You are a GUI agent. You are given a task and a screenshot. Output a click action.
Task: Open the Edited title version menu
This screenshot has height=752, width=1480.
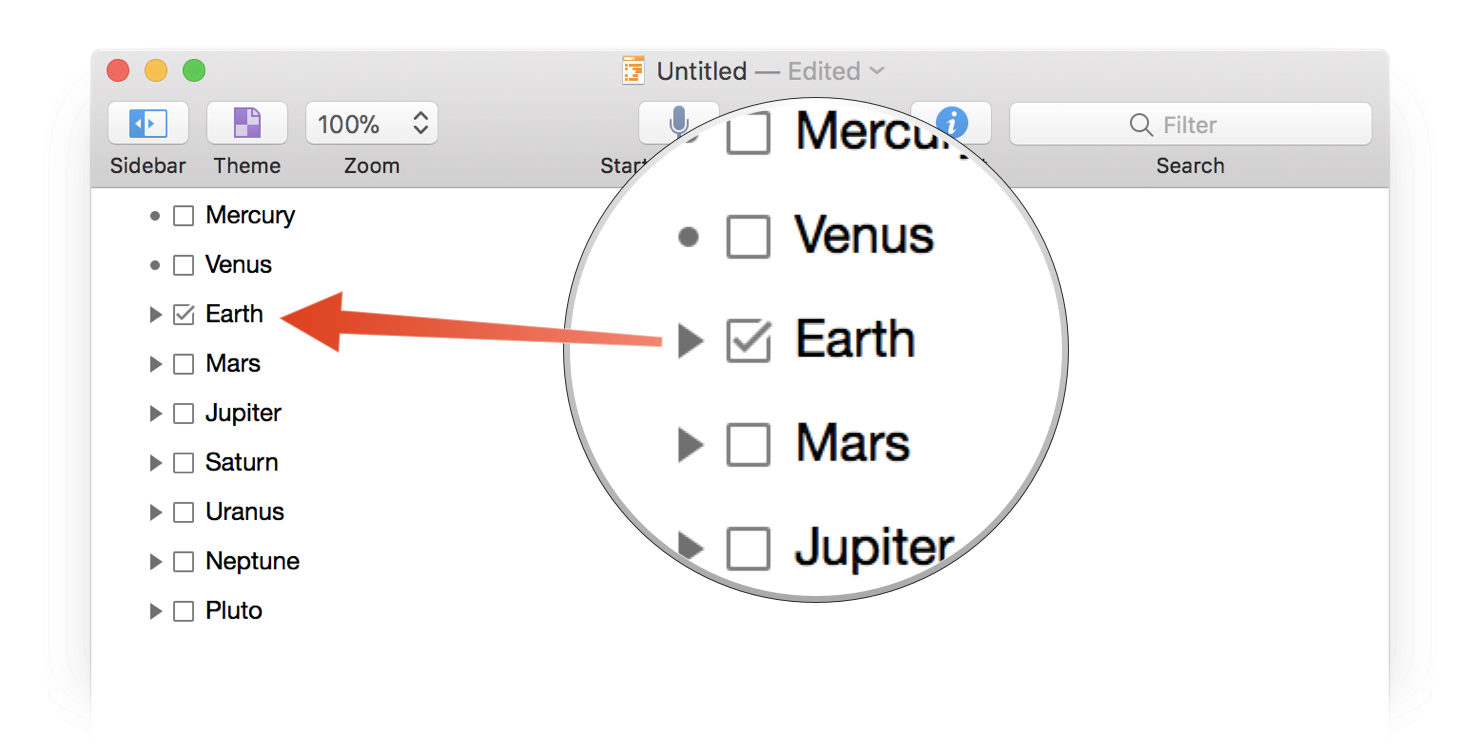(836, 71)
